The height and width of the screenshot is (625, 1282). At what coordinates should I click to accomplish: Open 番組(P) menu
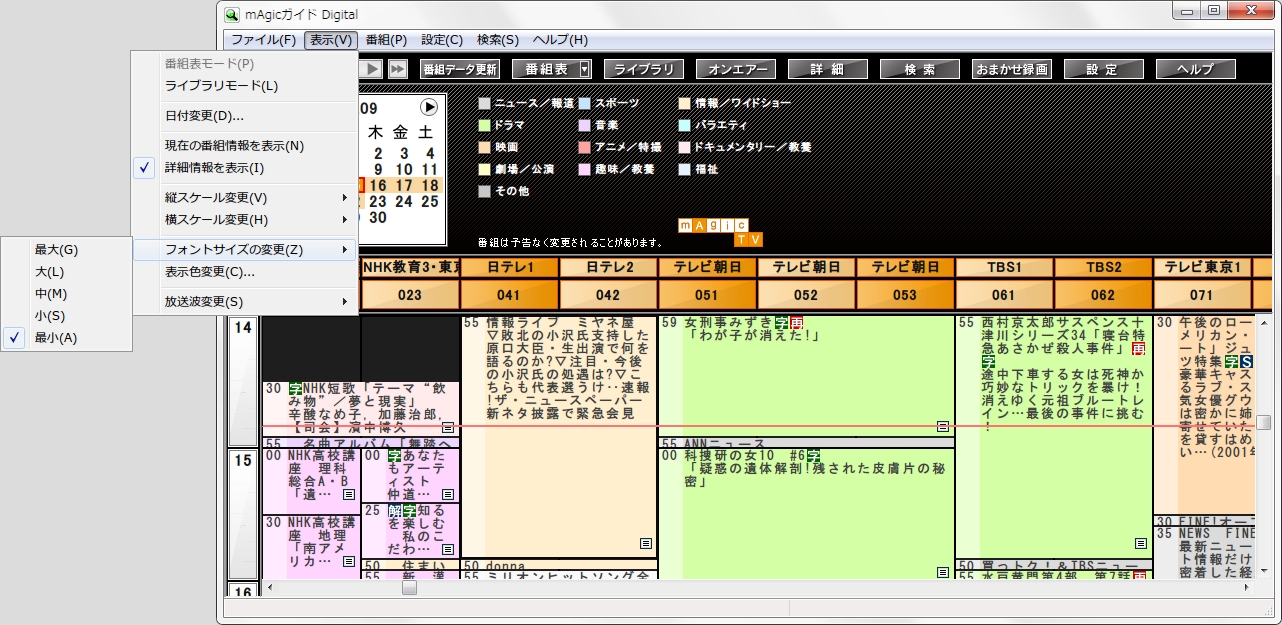coord(386,40)
